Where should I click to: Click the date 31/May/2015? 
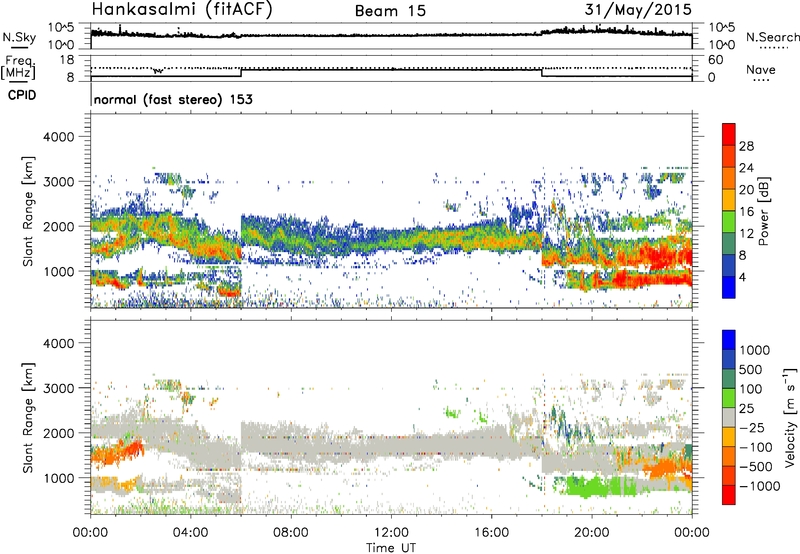[638, 10]
